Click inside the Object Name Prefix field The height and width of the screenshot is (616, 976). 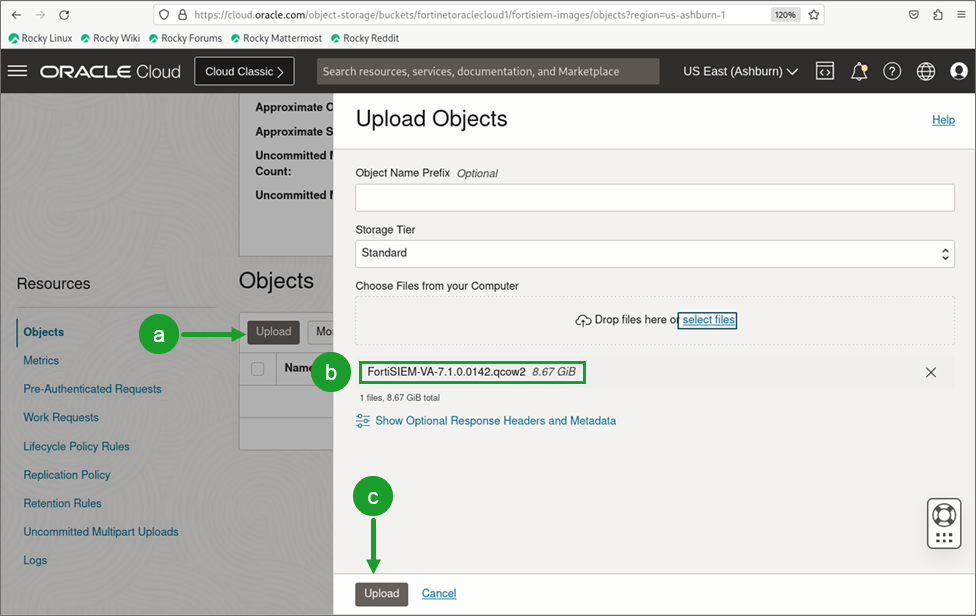(x=654, y=197)
